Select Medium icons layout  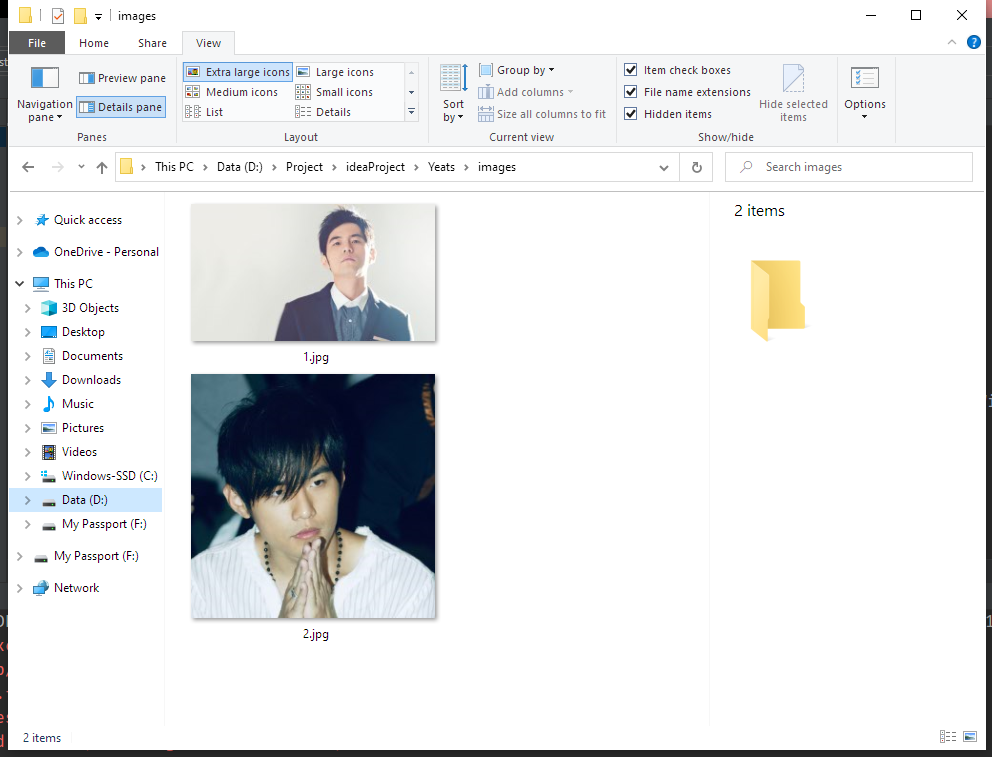[232, 92]
